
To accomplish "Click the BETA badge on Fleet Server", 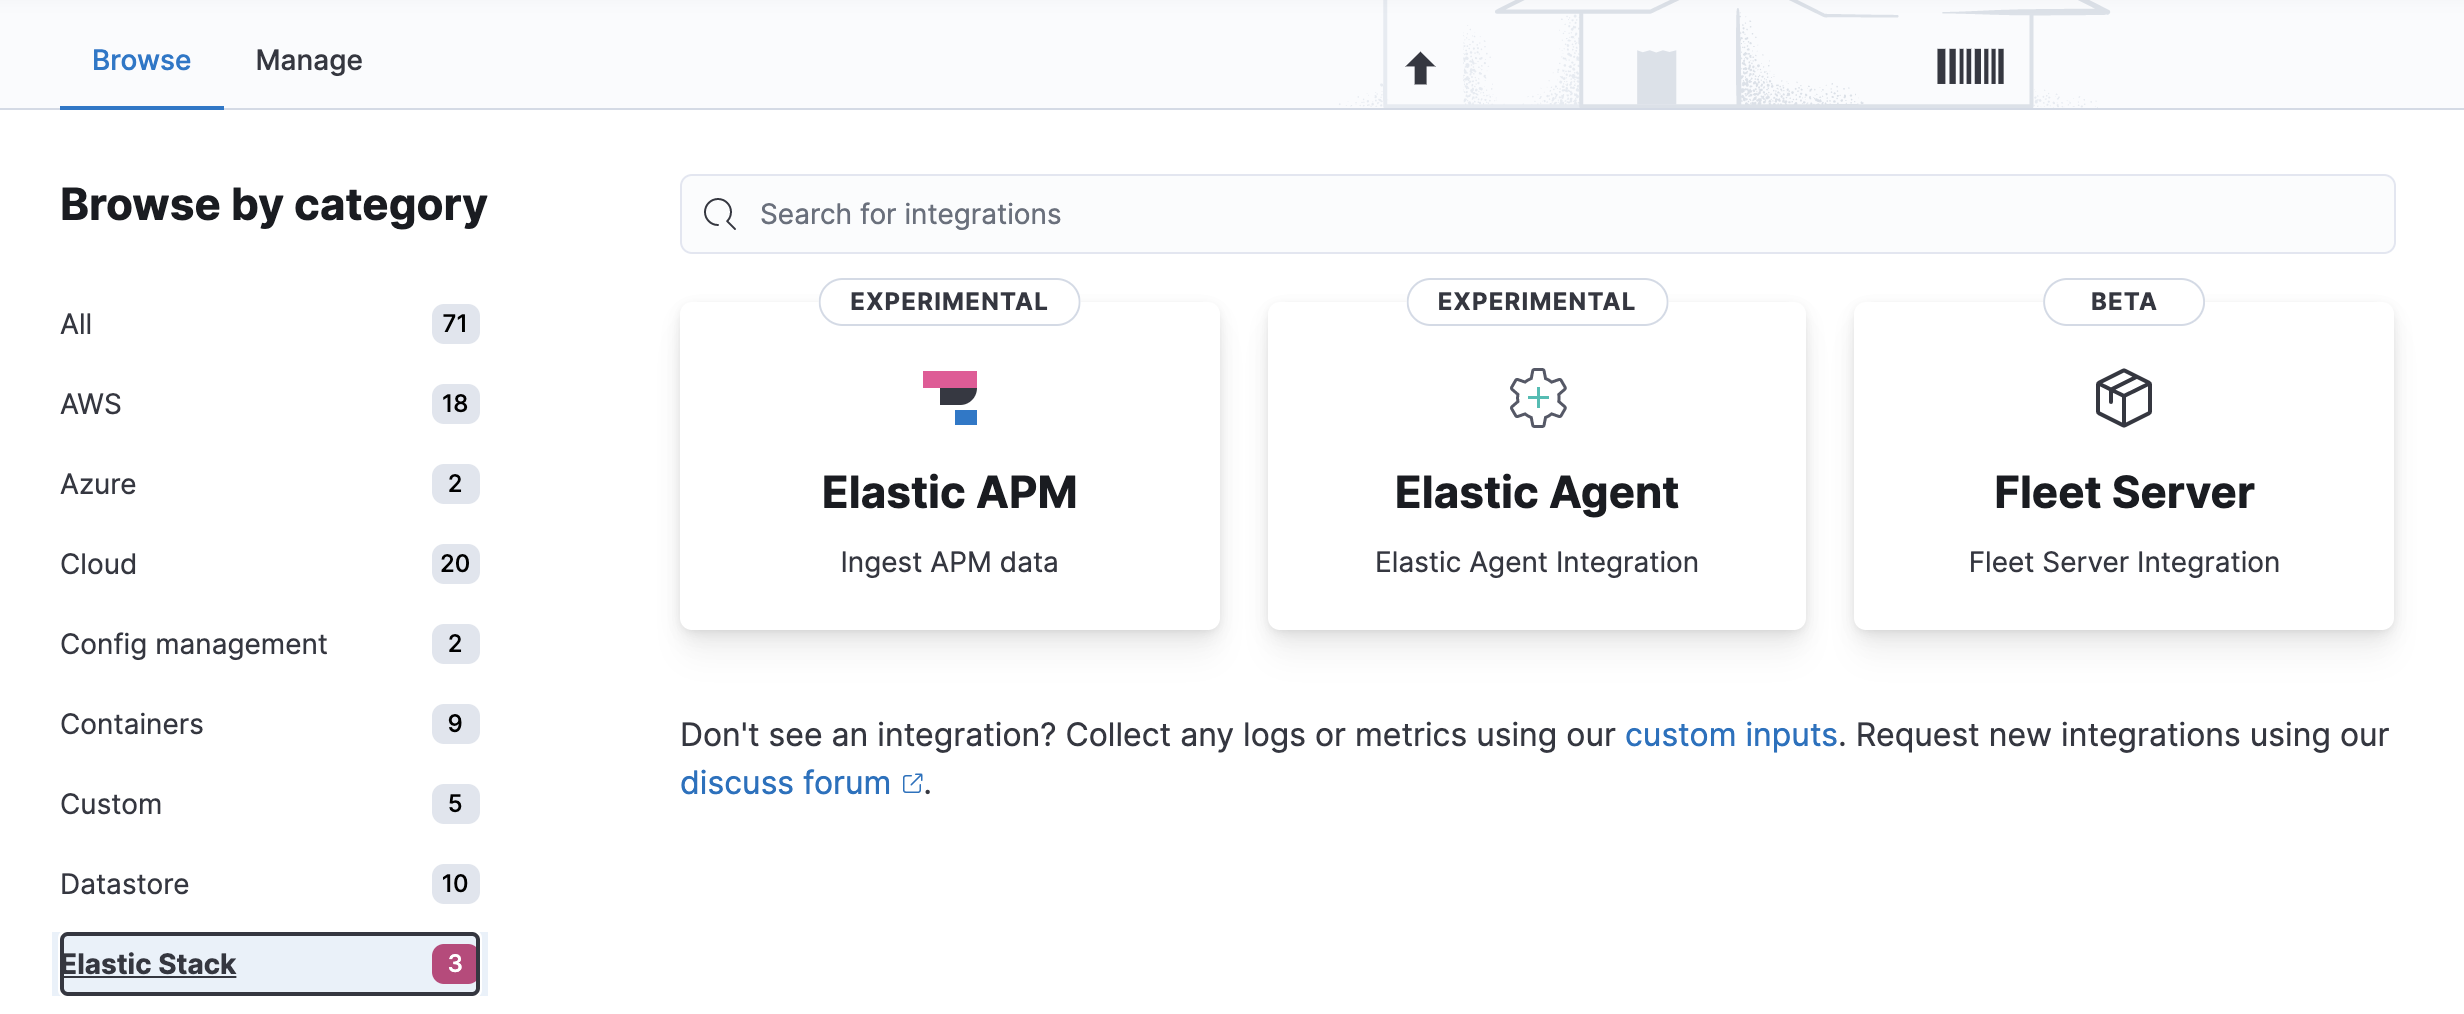I will click(x=2124, y=302).
